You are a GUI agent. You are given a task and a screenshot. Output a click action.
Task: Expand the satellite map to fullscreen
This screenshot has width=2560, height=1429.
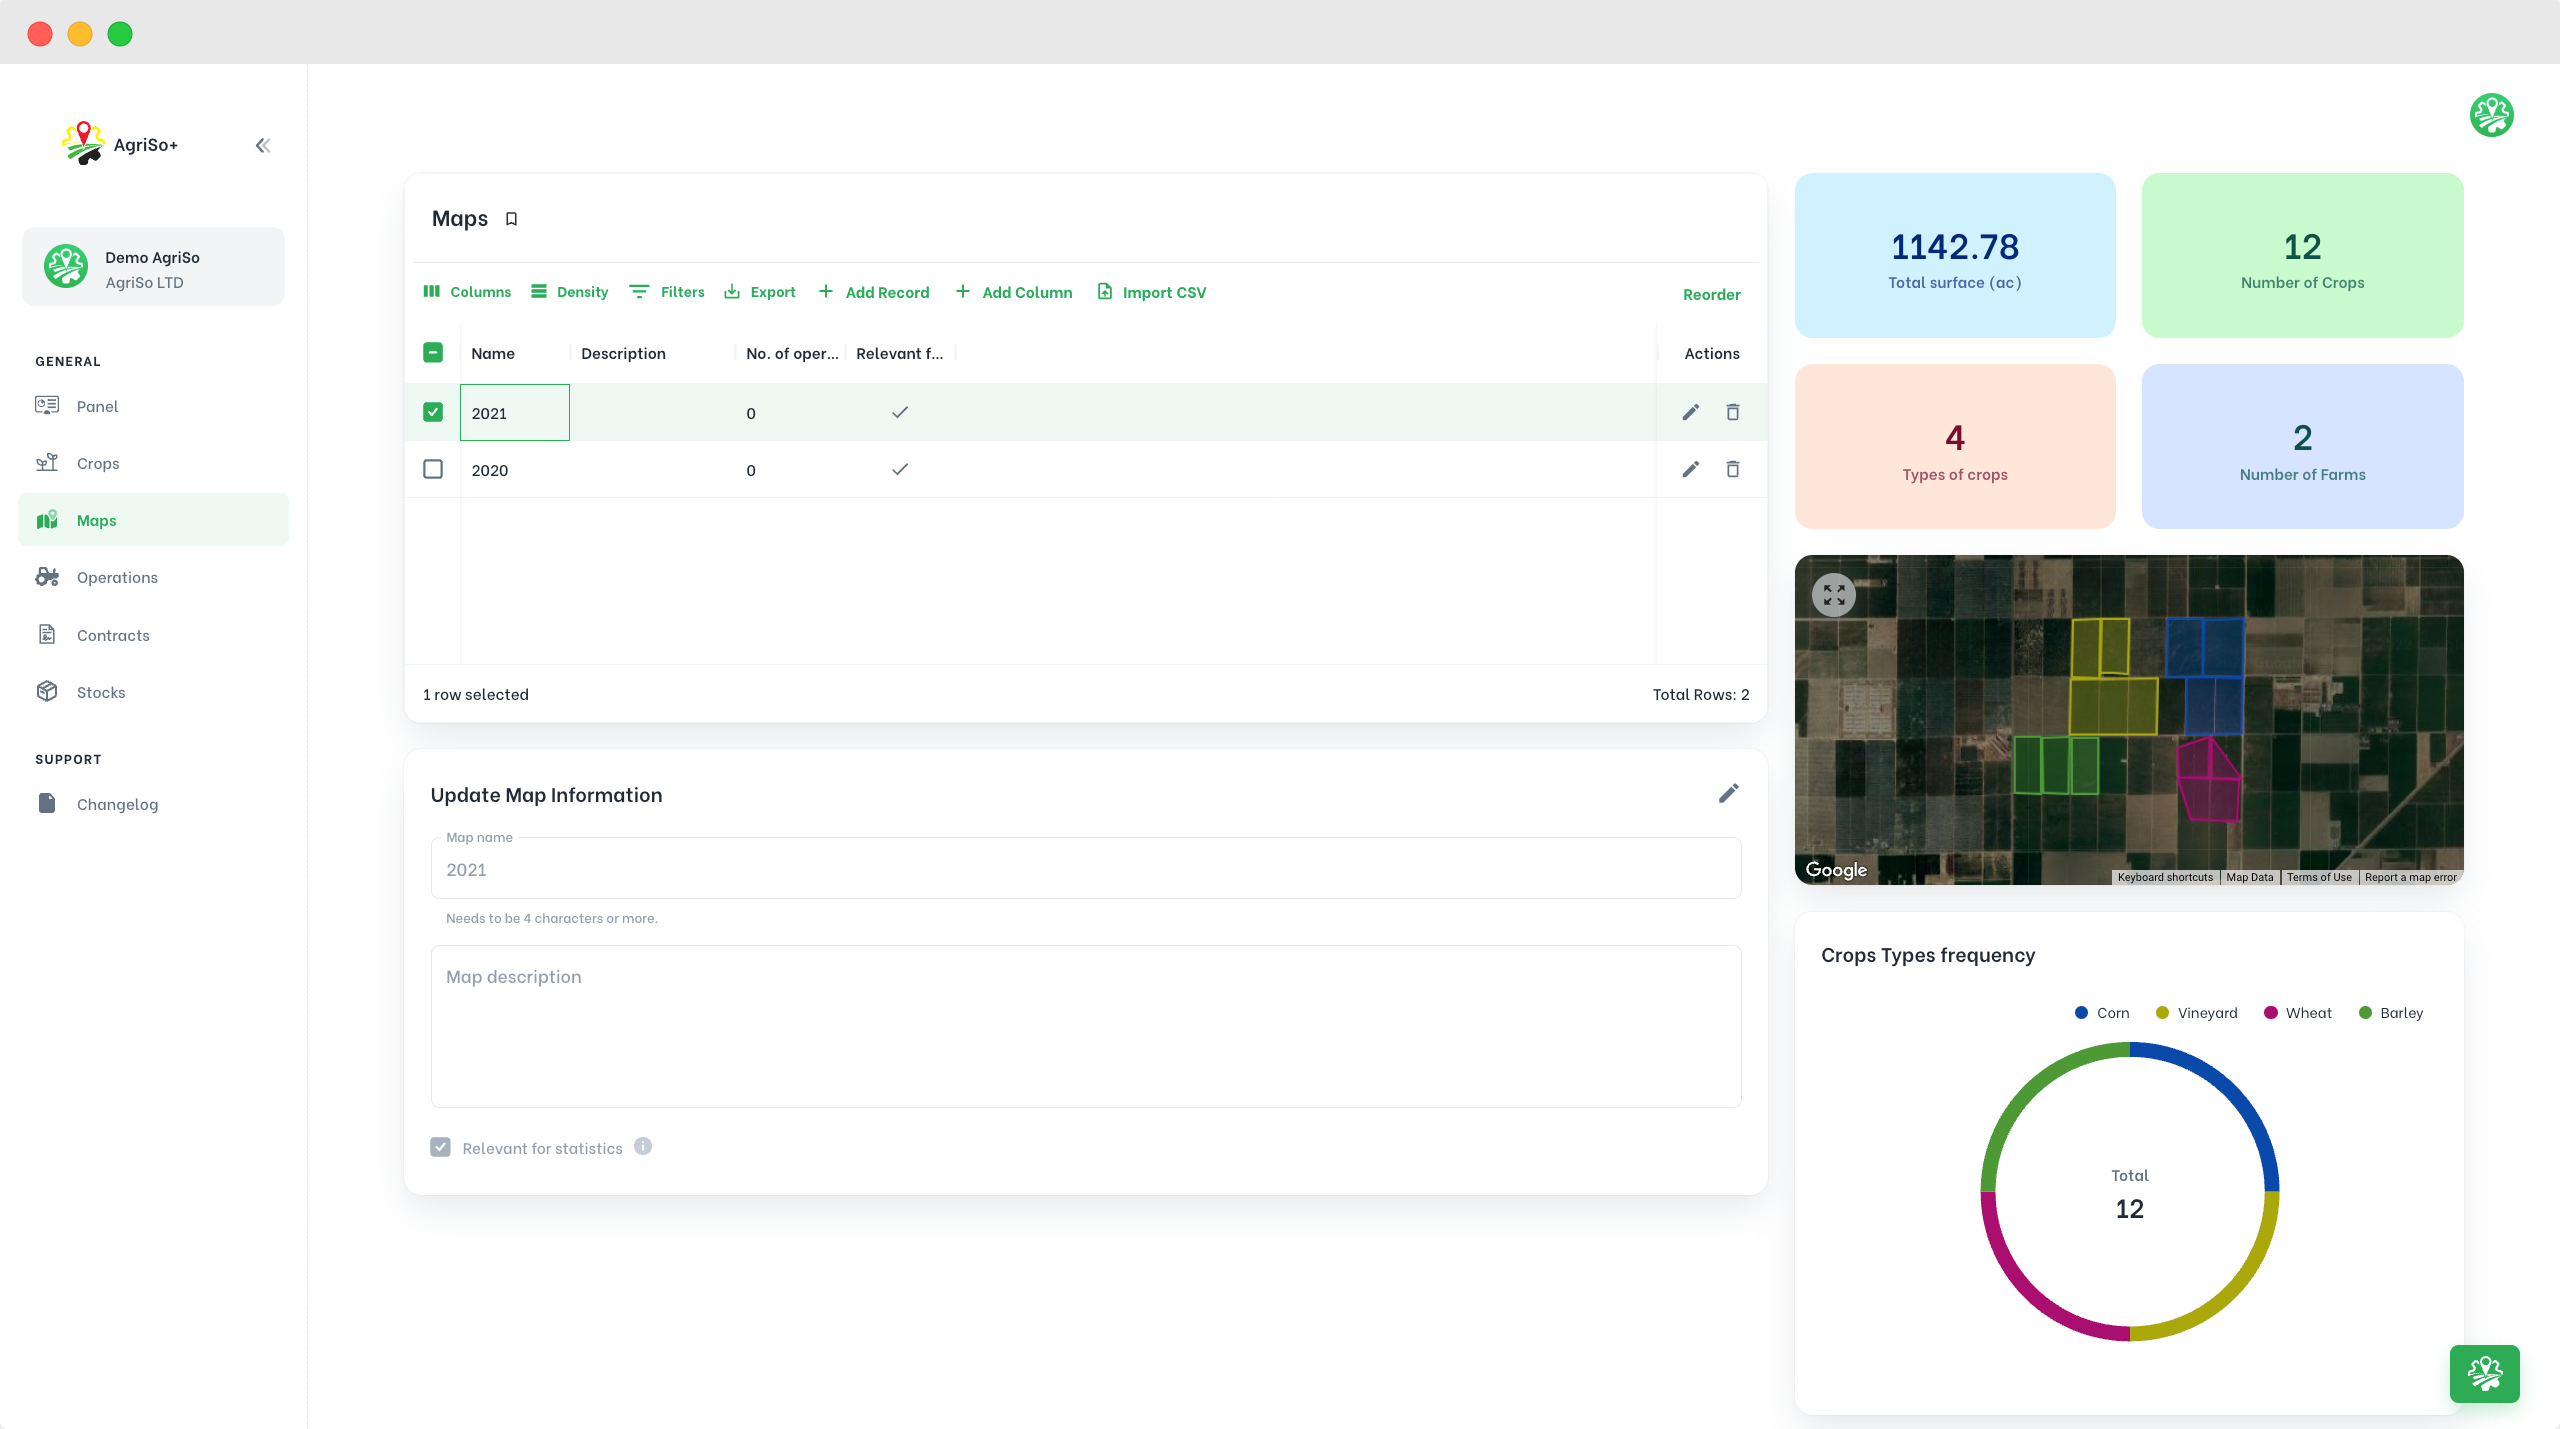1833,595
